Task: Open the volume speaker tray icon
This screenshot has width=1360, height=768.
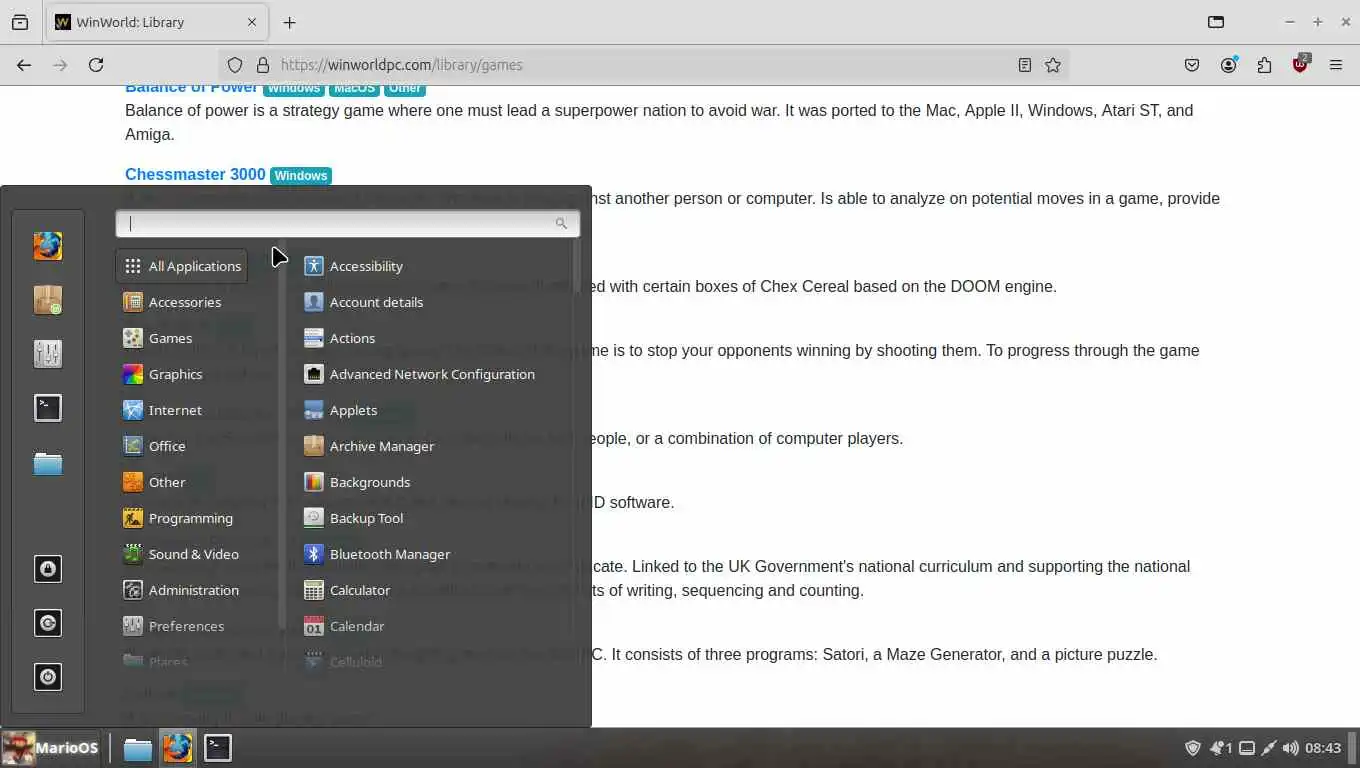Action: click(x=1291, y=748)
